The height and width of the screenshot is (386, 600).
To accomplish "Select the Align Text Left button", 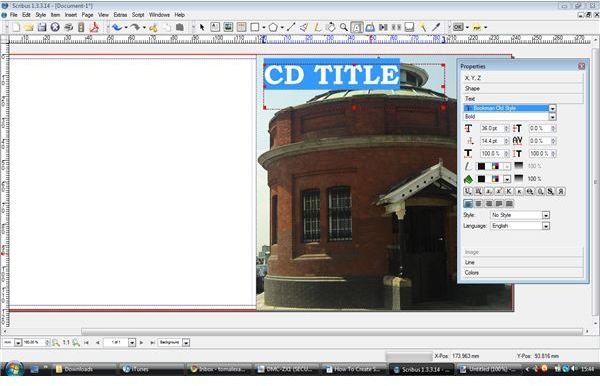I will pos(468,204).
